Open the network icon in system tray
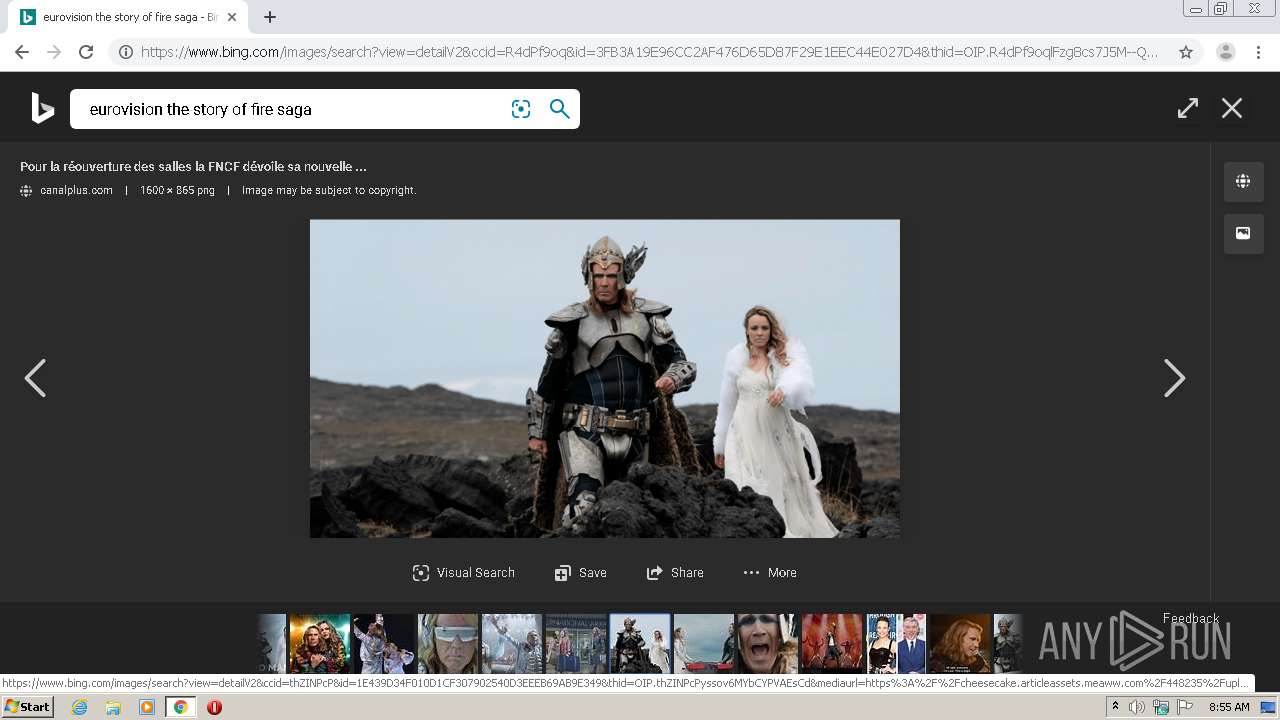This screenshot has height=720, width=1280. click(x=1161, y=707)
